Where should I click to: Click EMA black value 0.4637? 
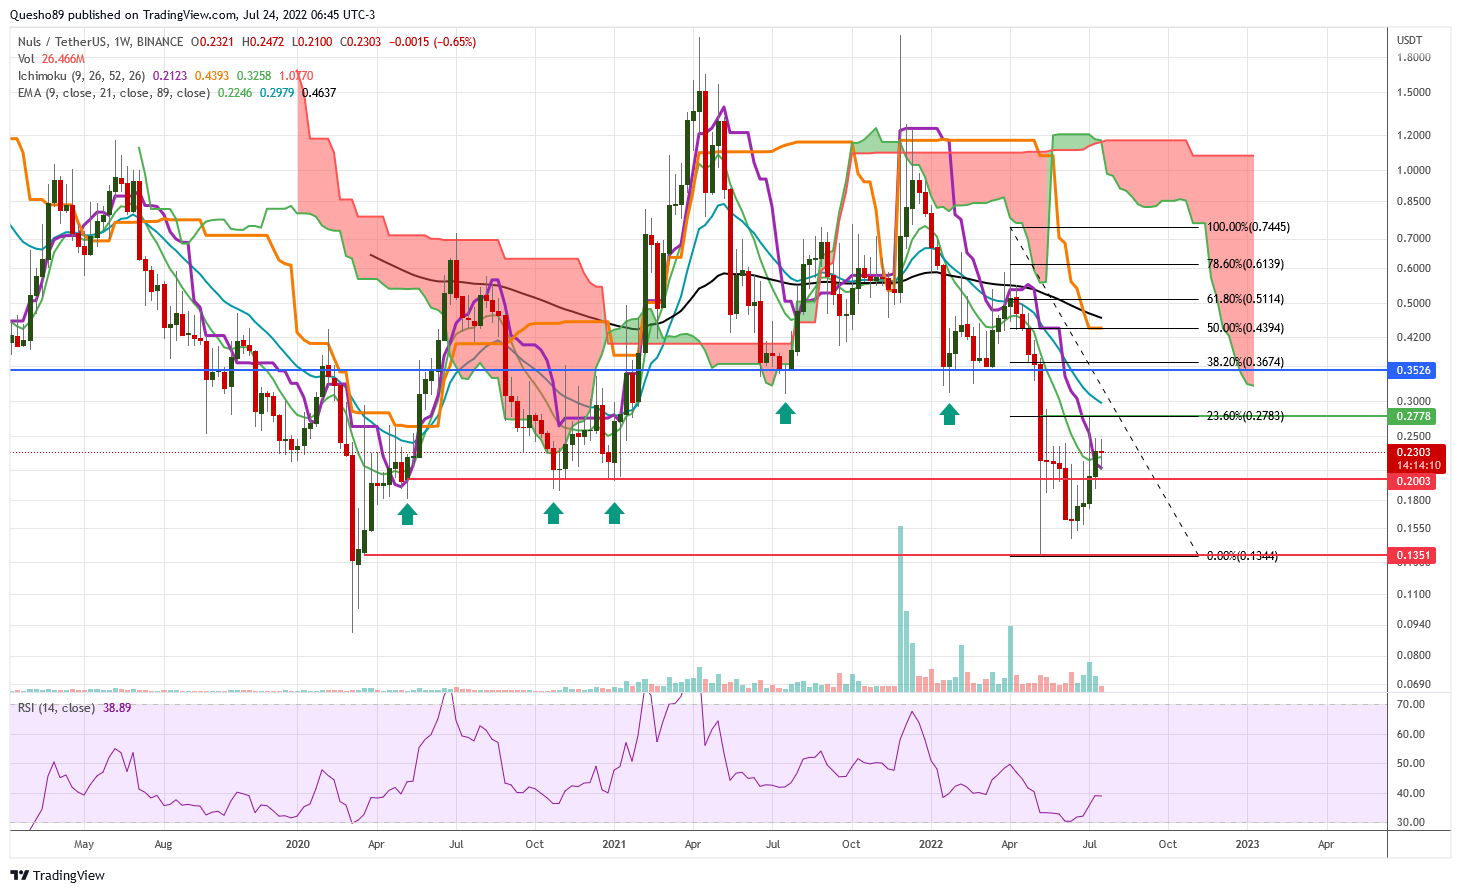pos(319,93)
